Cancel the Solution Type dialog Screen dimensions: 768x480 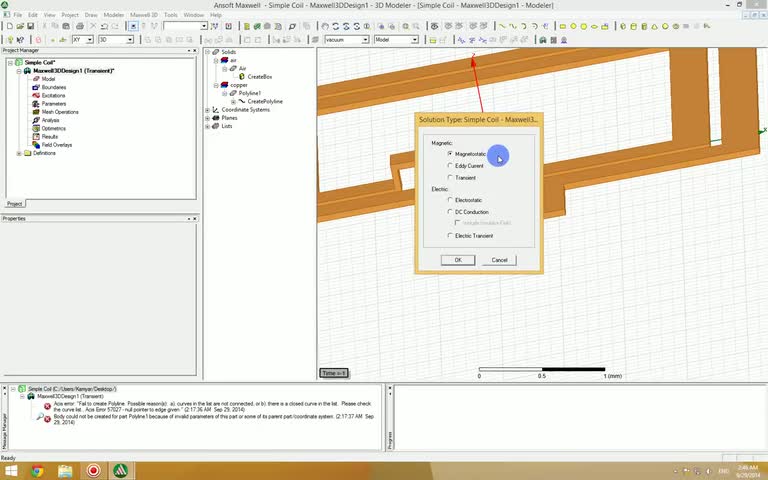coord(499,260)
